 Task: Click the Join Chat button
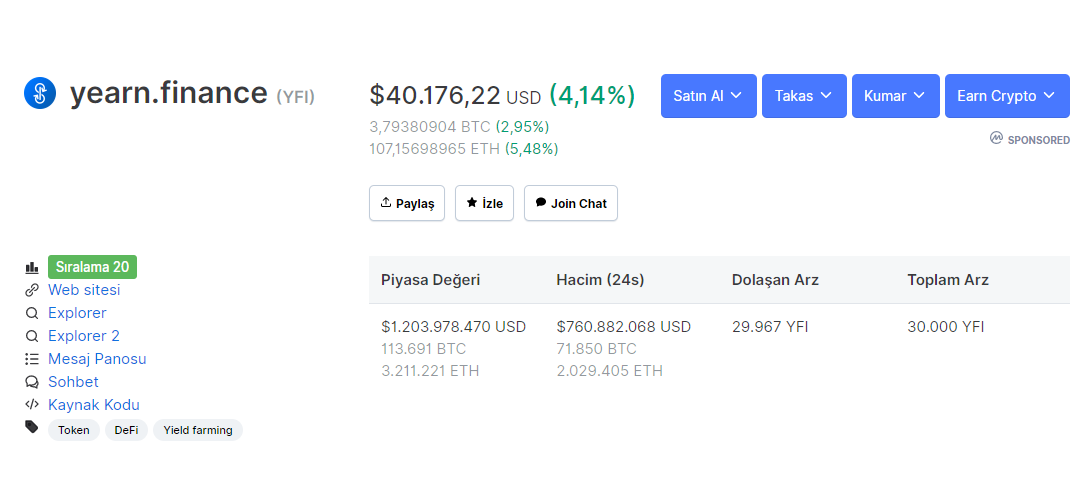(571, 203)
